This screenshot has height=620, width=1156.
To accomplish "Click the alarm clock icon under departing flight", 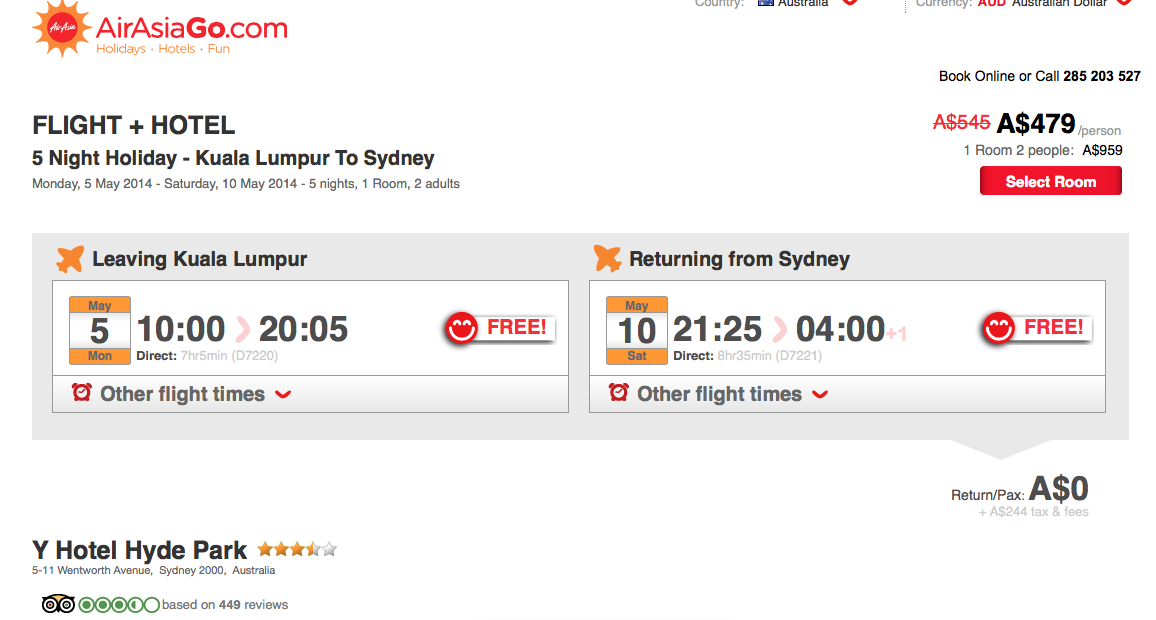I will (82, 393).
